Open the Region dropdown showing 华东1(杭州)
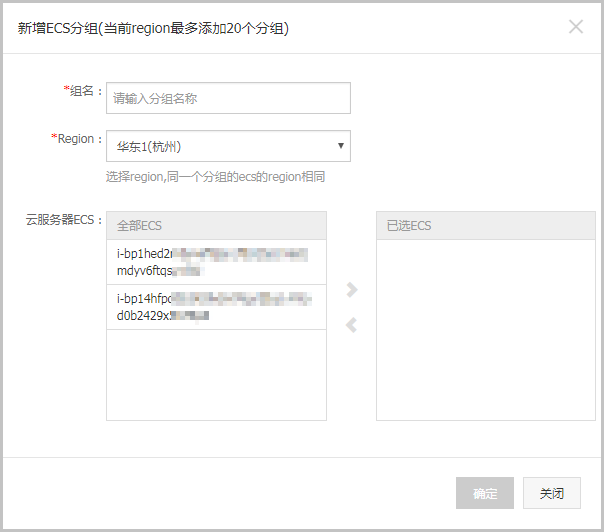Screen dimensions: 604x532 tap(228, 146)
